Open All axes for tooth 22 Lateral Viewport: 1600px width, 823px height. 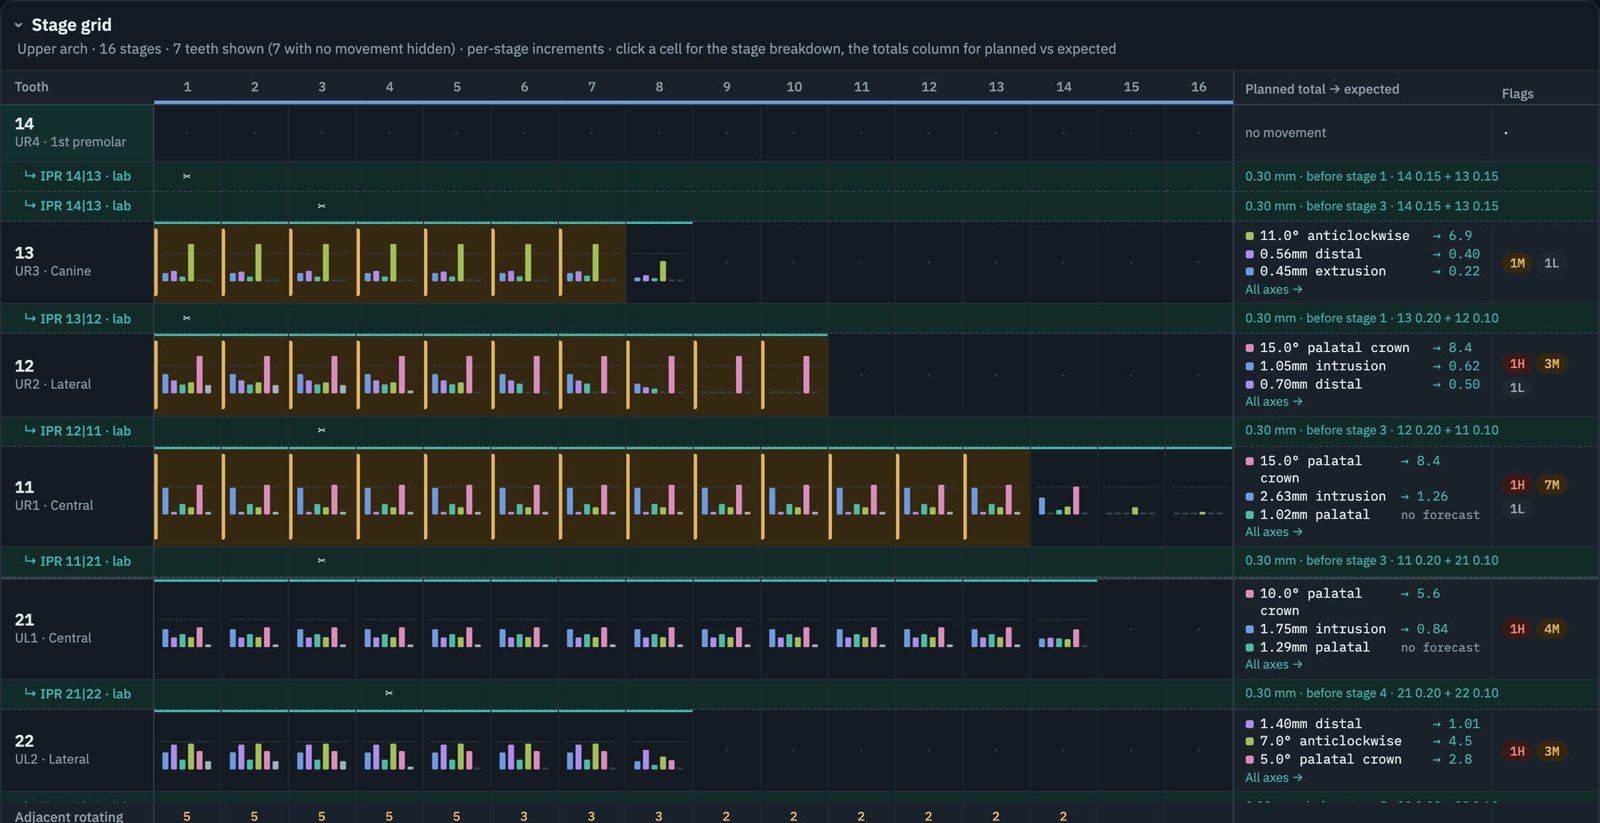tap(1273, 778)
